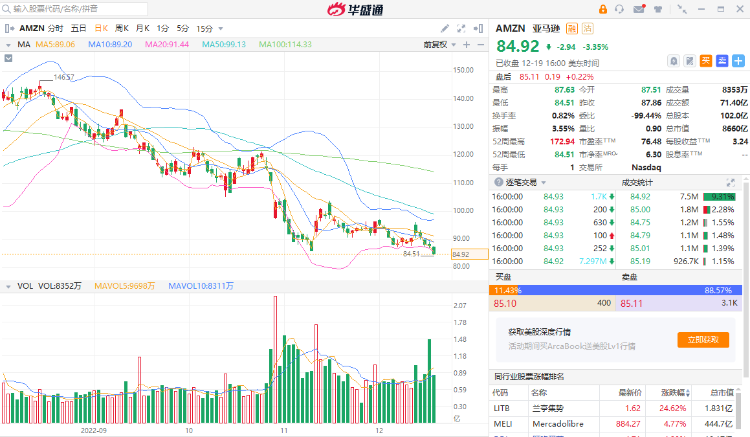Select the 月K monthly candlestick tab

(x=143, y=28)
